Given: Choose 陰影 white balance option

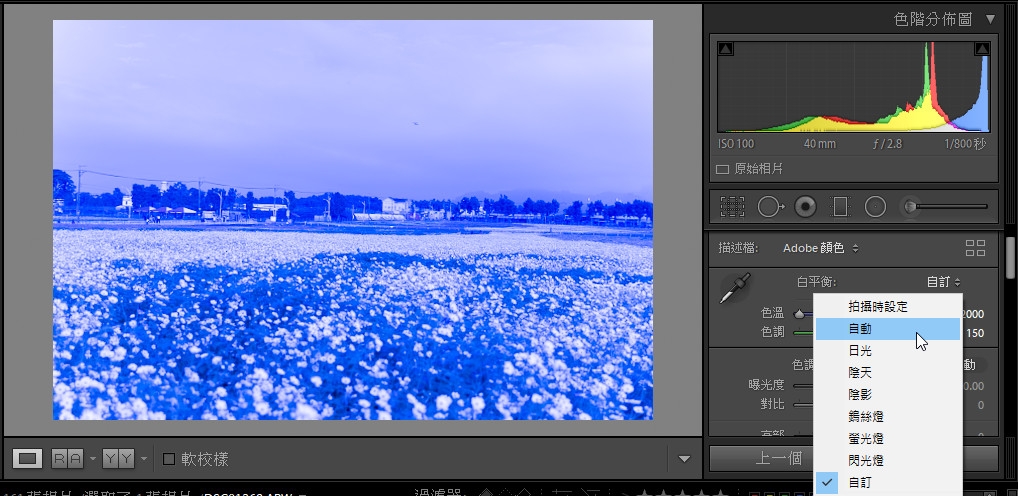Looking at the screenshot, I should [888, 394].
